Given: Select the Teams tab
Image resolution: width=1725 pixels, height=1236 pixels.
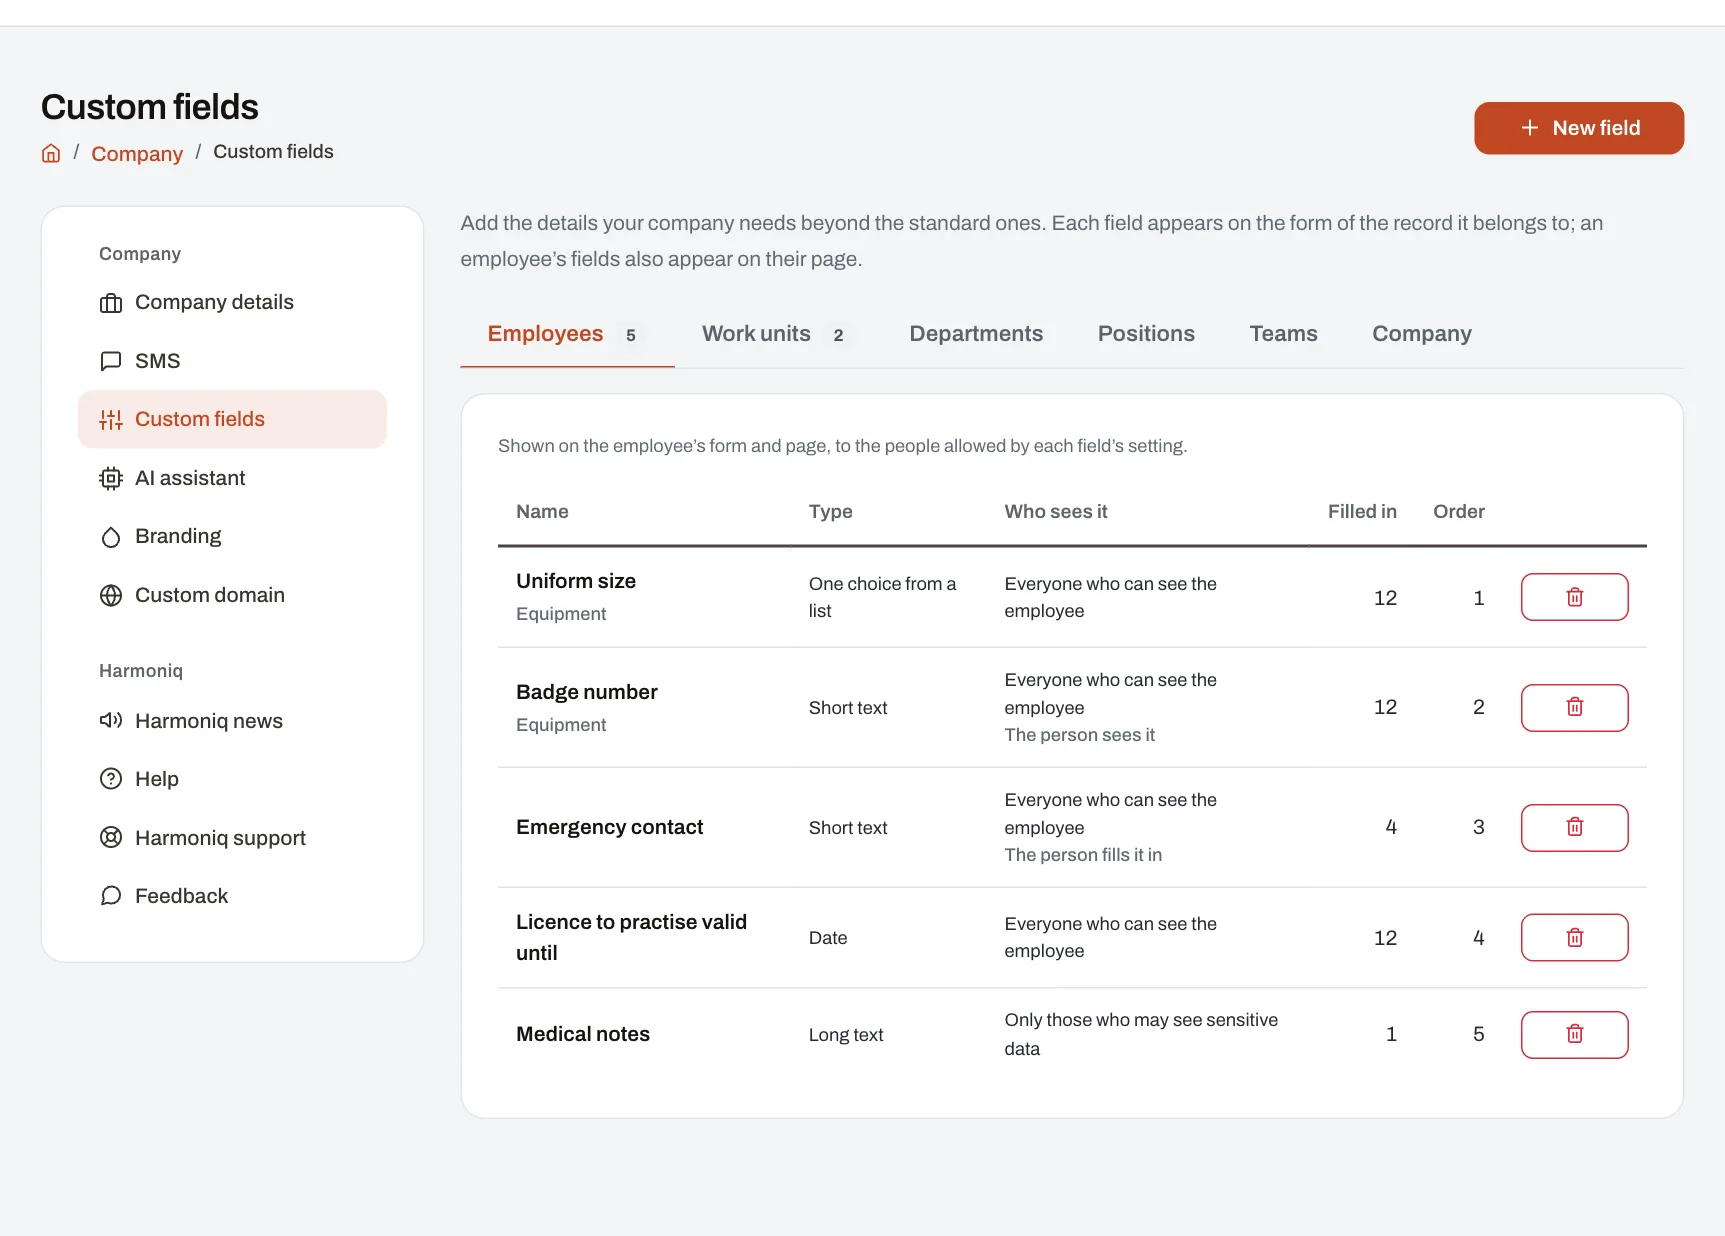Looking at the screenshot, I should click(1283, 334).
